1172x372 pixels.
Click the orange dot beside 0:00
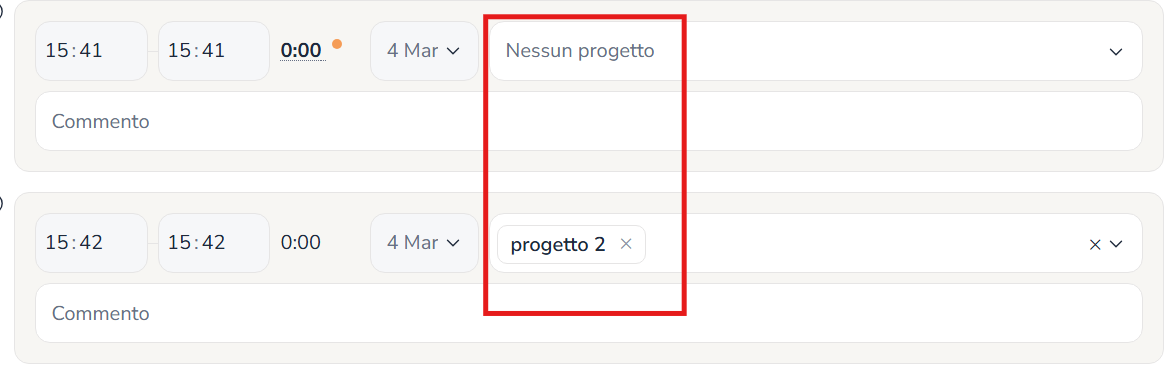[x=337, y=43]
